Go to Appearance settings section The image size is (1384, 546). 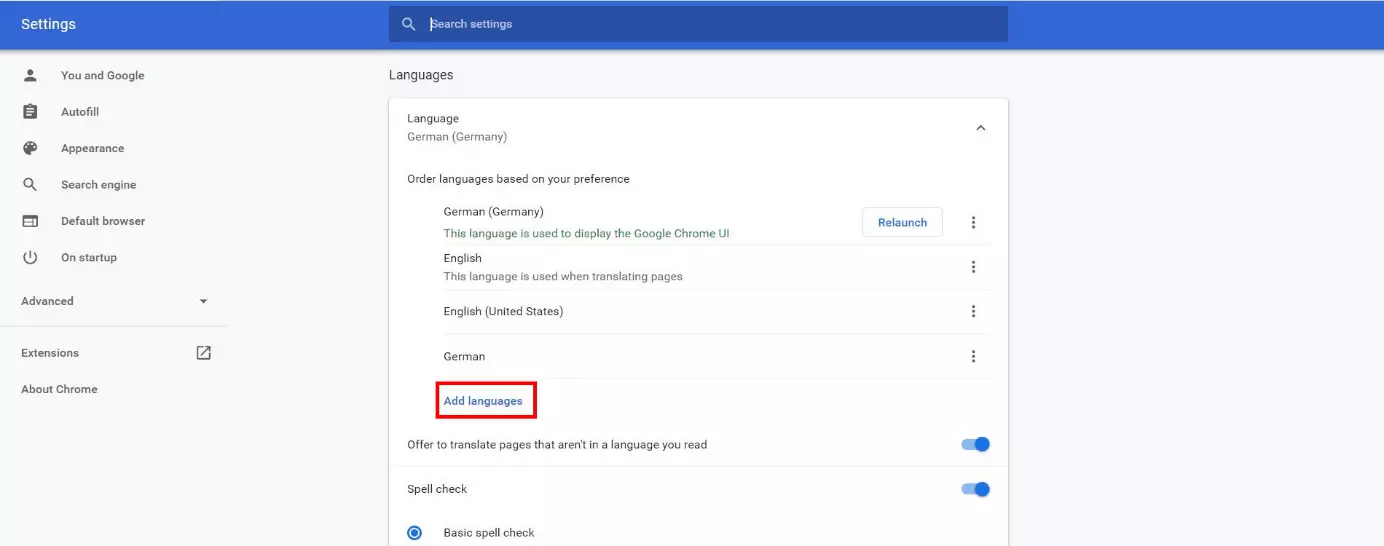coord(92,148)
